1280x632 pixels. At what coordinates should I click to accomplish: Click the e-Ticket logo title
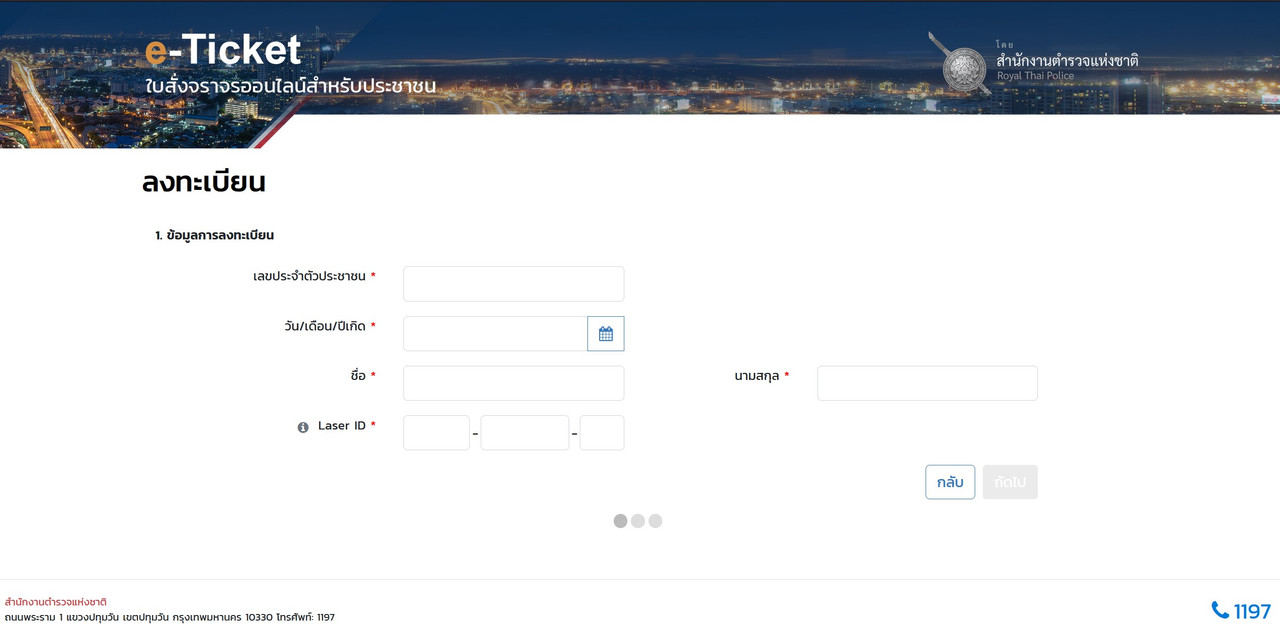point(223,50)
